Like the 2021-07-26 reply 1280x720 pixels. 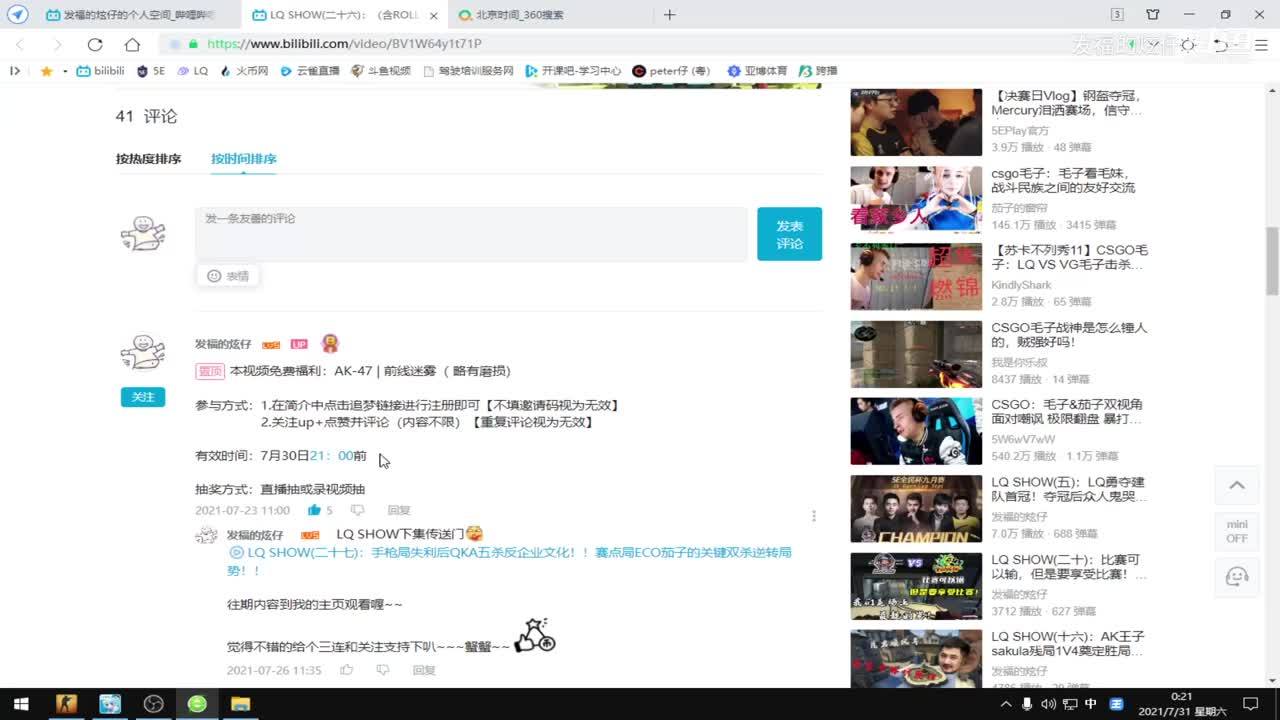[346, 670]
